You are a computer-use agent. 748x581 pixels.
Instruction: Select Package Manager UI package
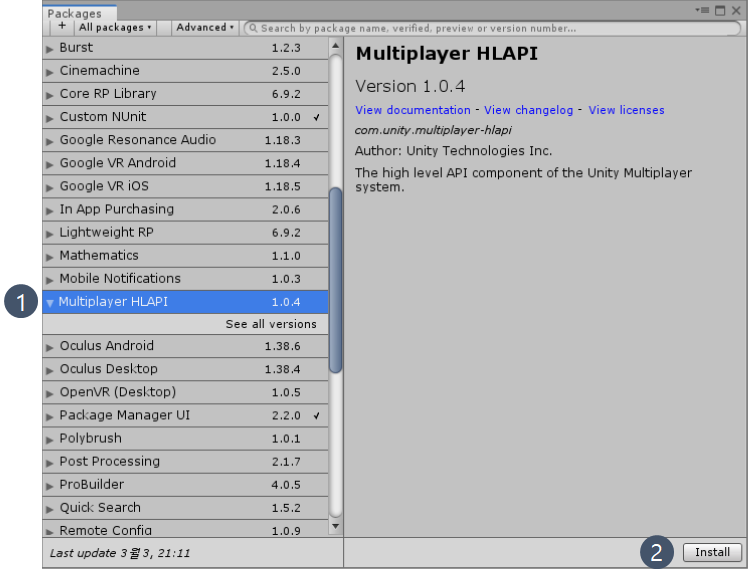coord(185,415)
